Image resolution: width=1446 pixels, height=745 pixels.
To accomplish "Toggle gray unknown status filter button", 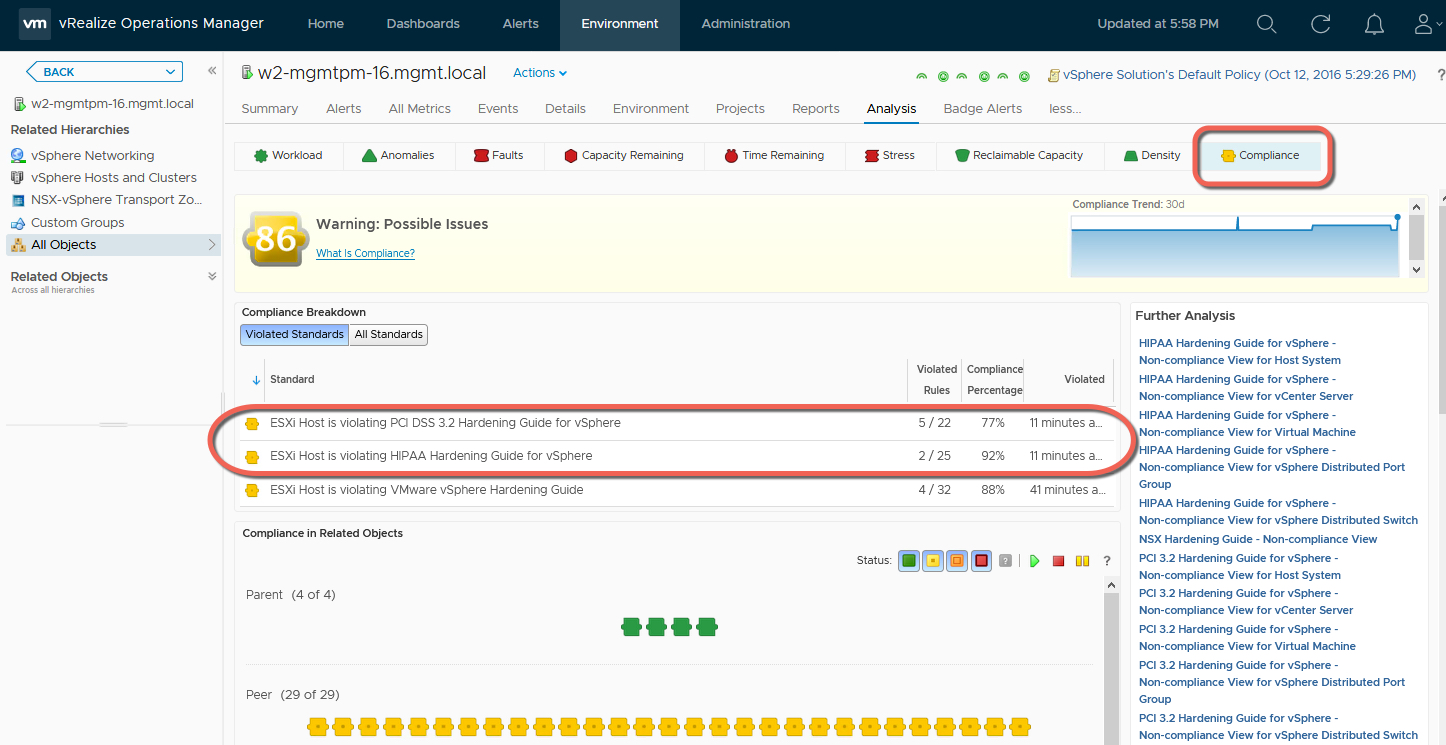I will click(x=1005, y=561).
